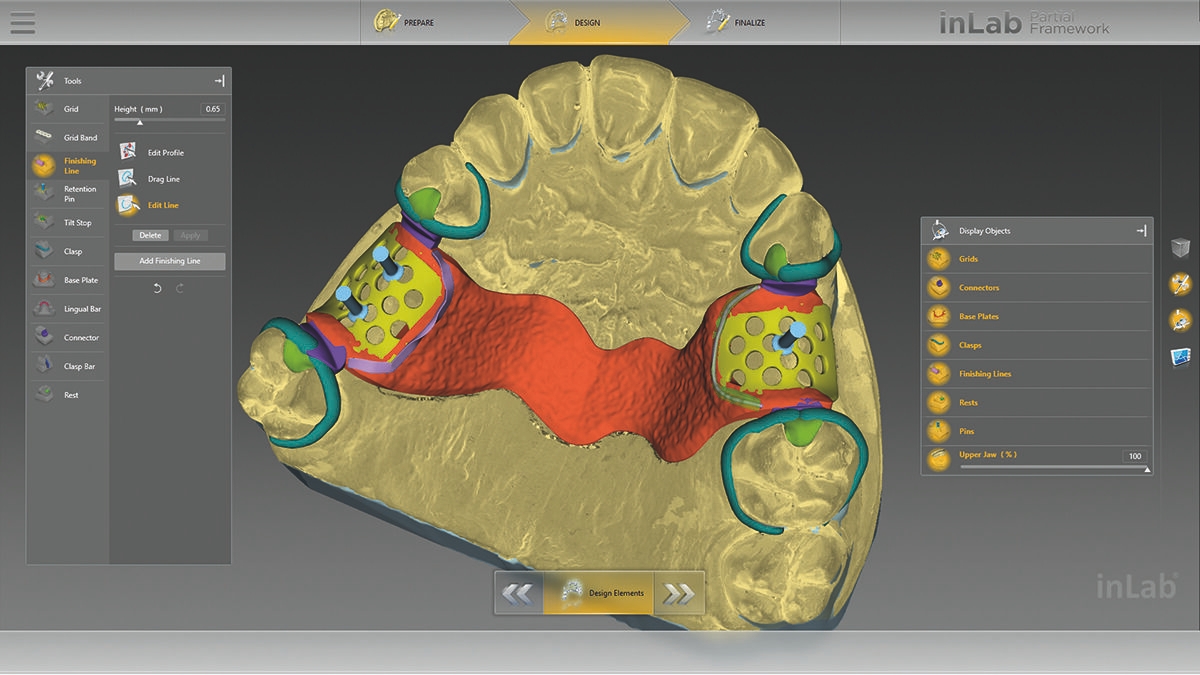The width and height of the screenshot is (1200, 675).
Task: Select the Grid Band tool icon
Action: coord(43,137)
